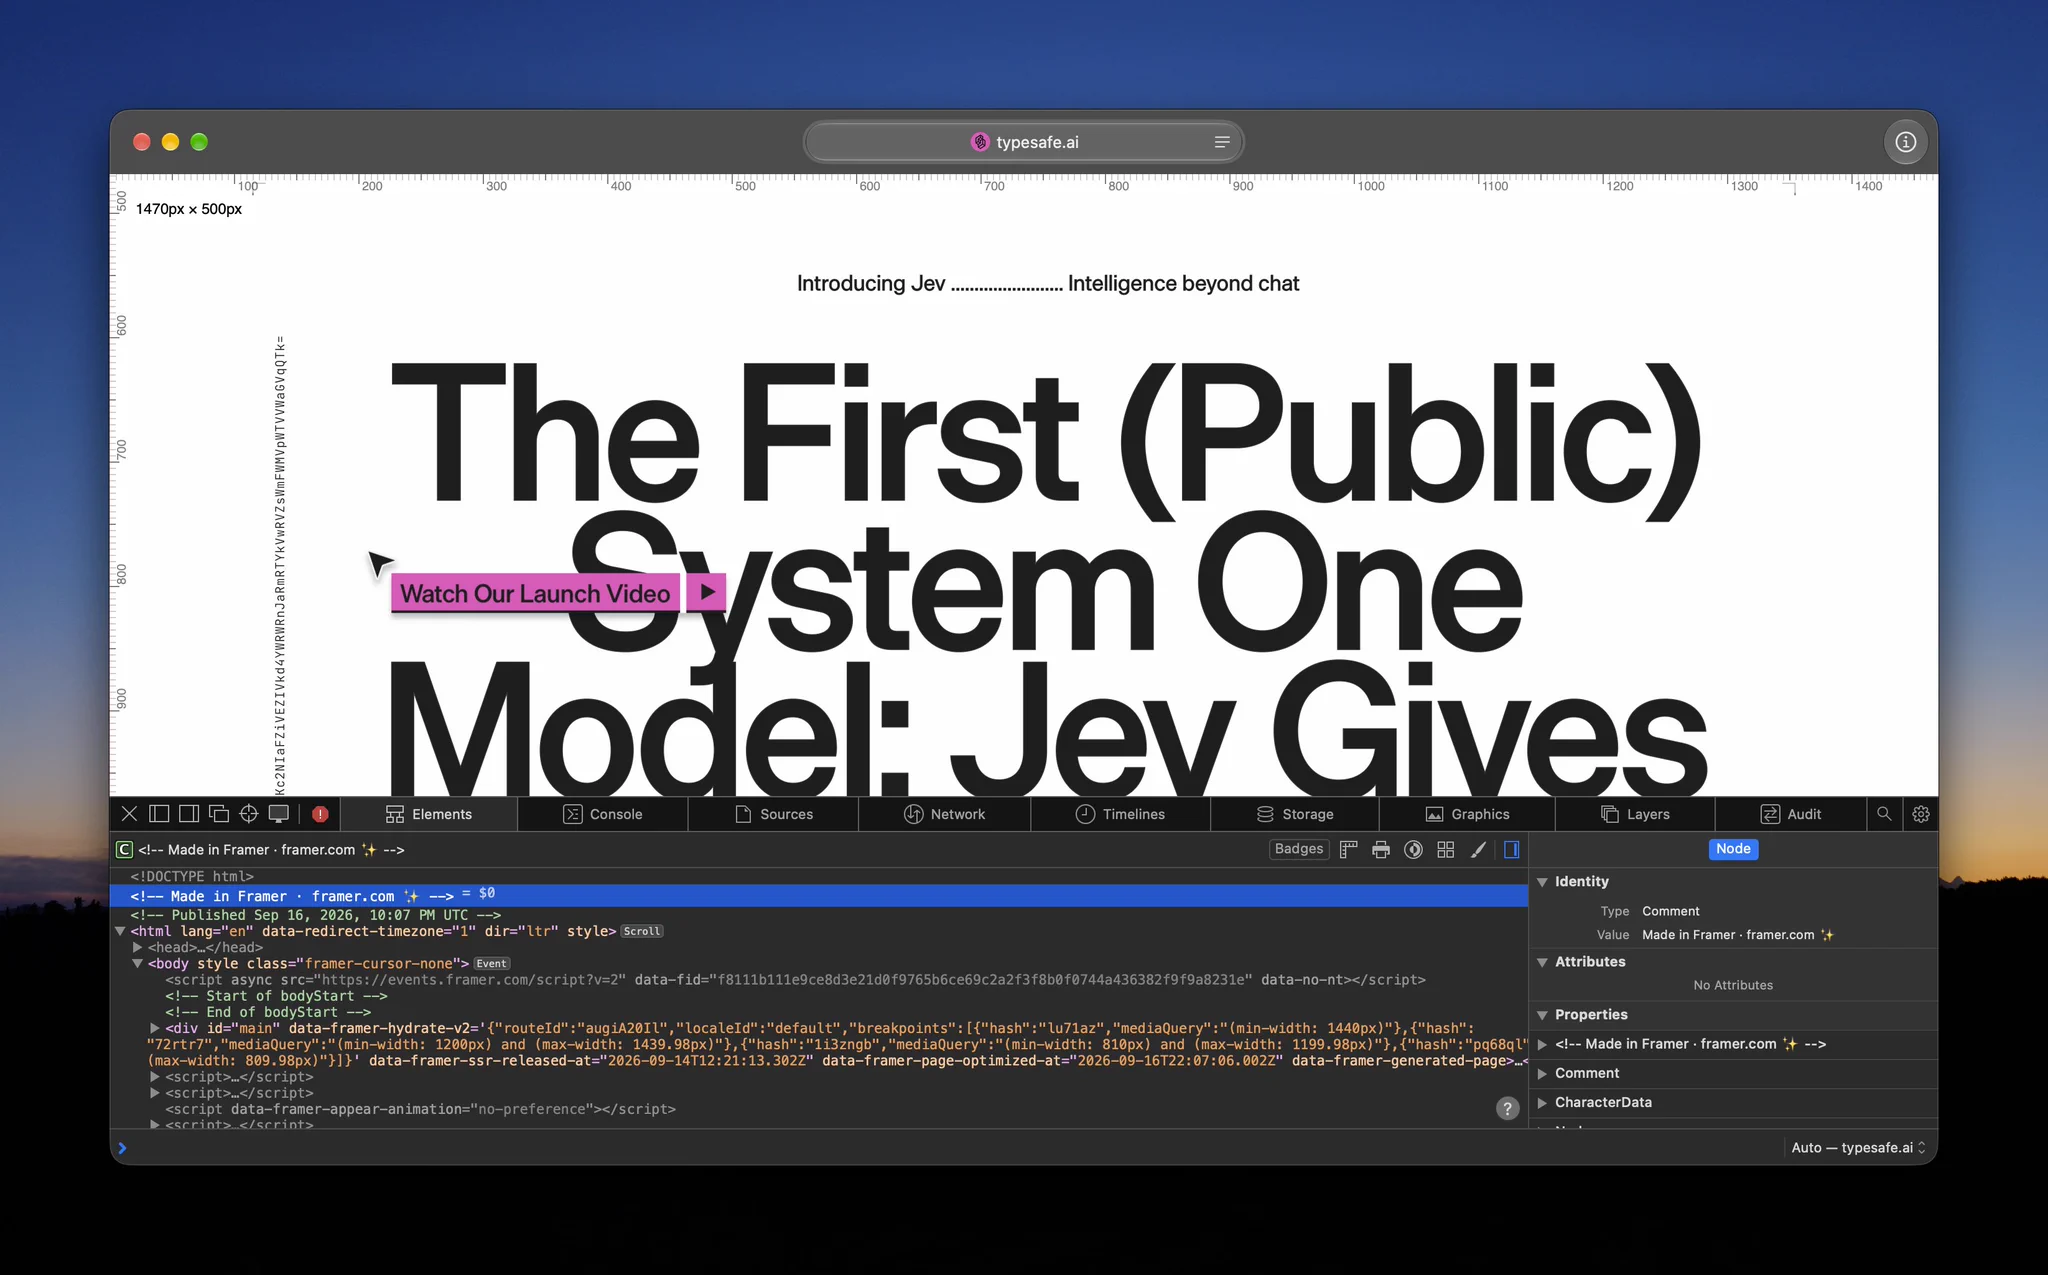
Task: Toggle dark appearance with the half-circle icon
Action: 1413,849
